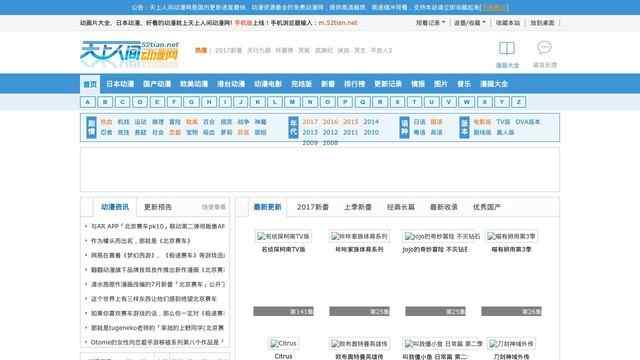The height and width of the screenshot is (360, 640).
Task: Filter by letter M
Action: pos(292,102)
